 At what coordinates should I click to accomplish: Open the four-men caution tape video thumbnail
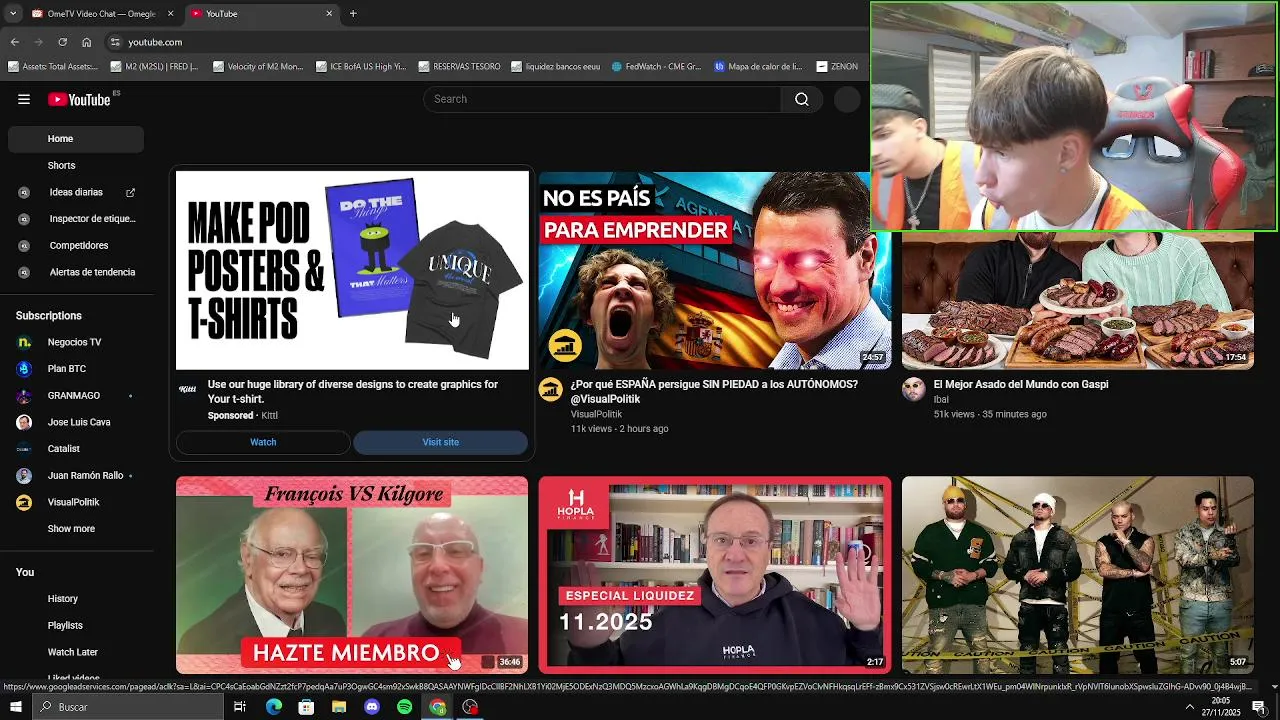(x=1077, y=575)
